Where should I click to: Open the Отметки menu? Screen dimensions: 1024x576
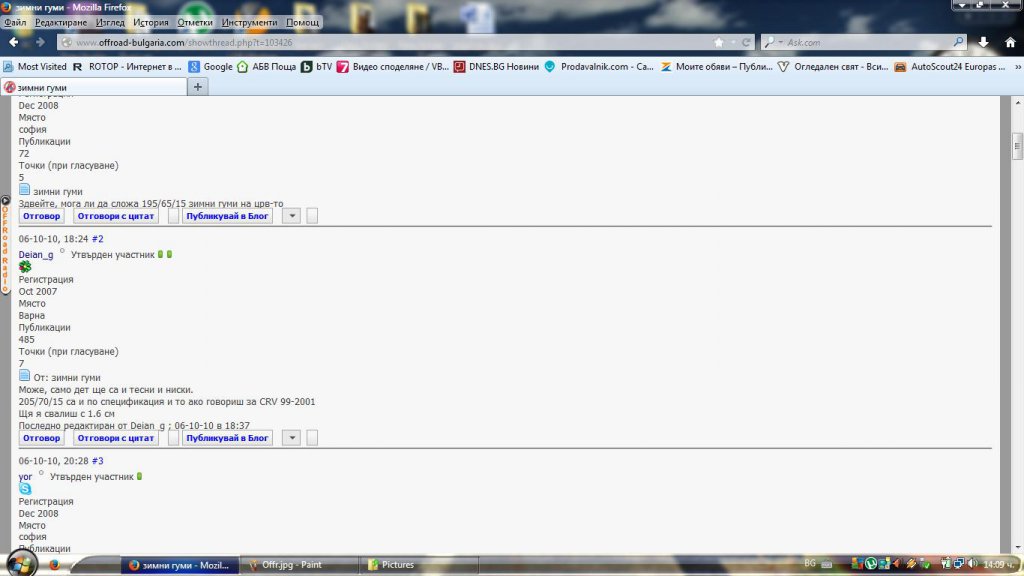pos(195,22)
